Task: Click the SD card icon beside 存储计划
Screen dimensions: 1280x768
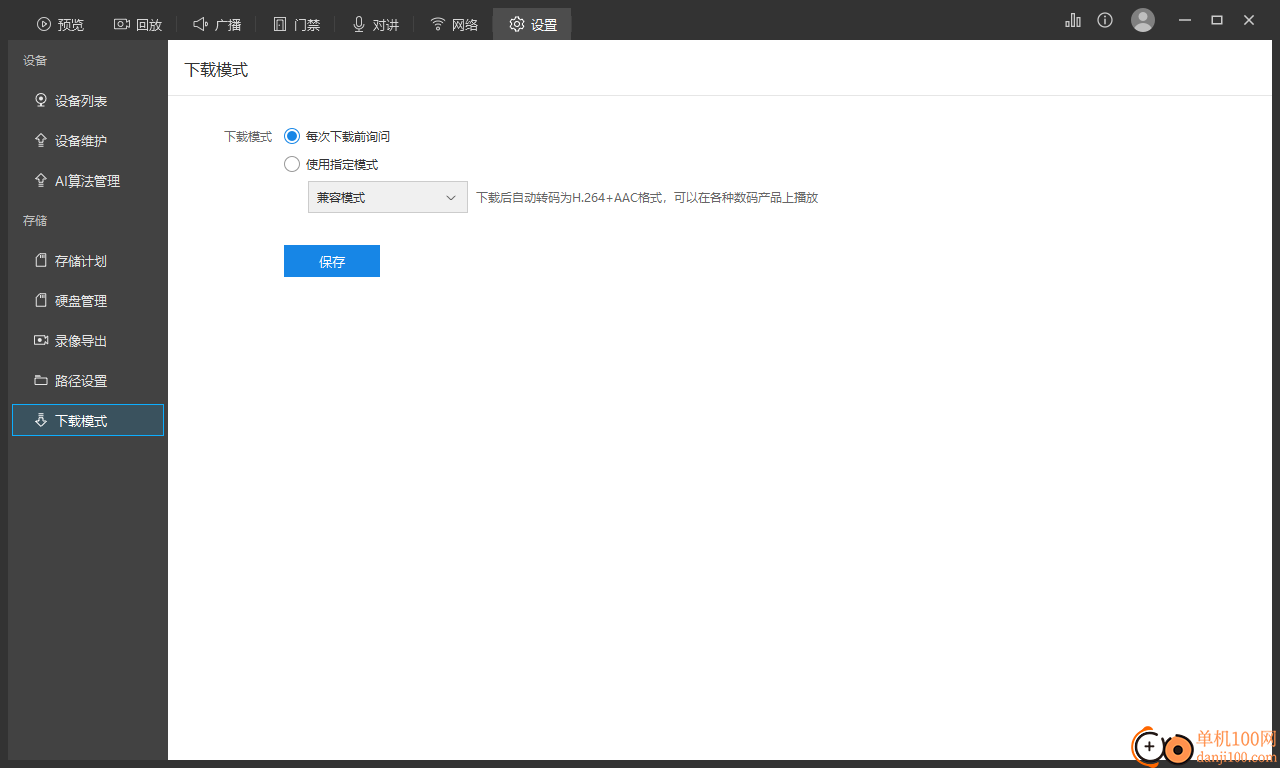Action: (41, 260)
